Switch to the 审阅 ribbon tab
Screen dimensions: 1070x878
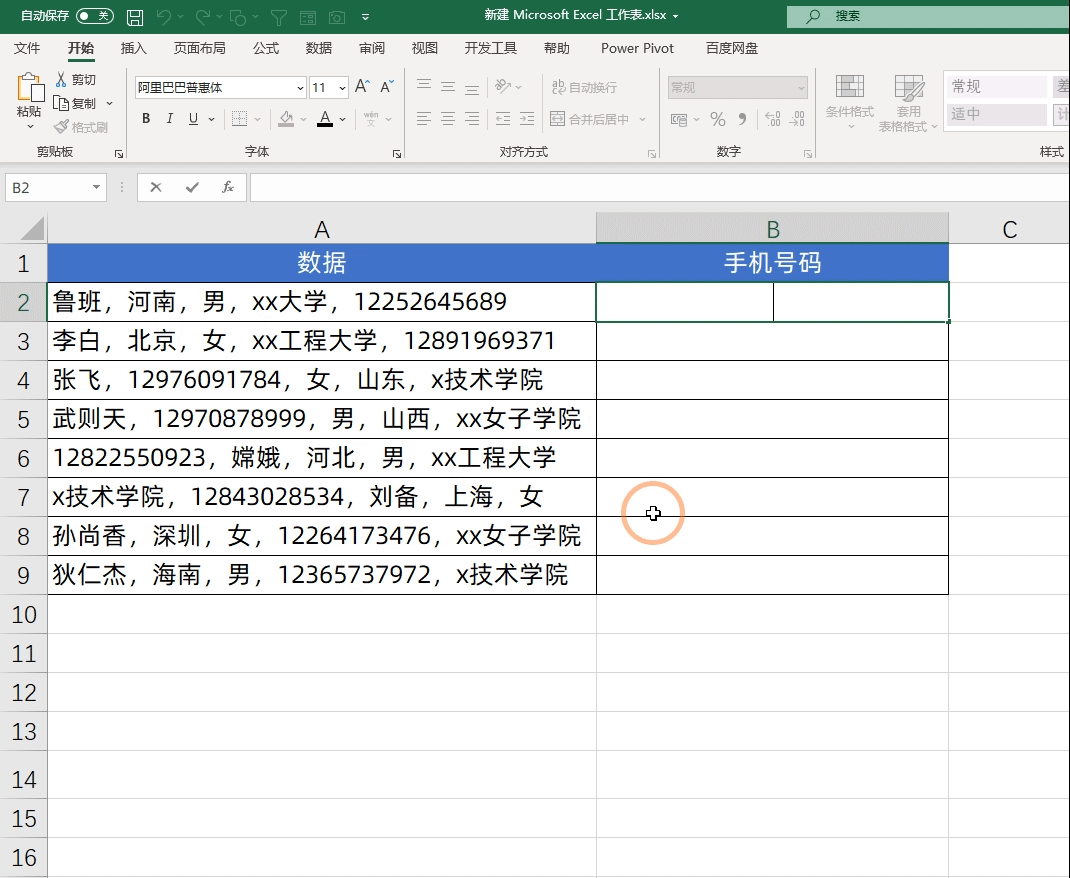point(372,48)
